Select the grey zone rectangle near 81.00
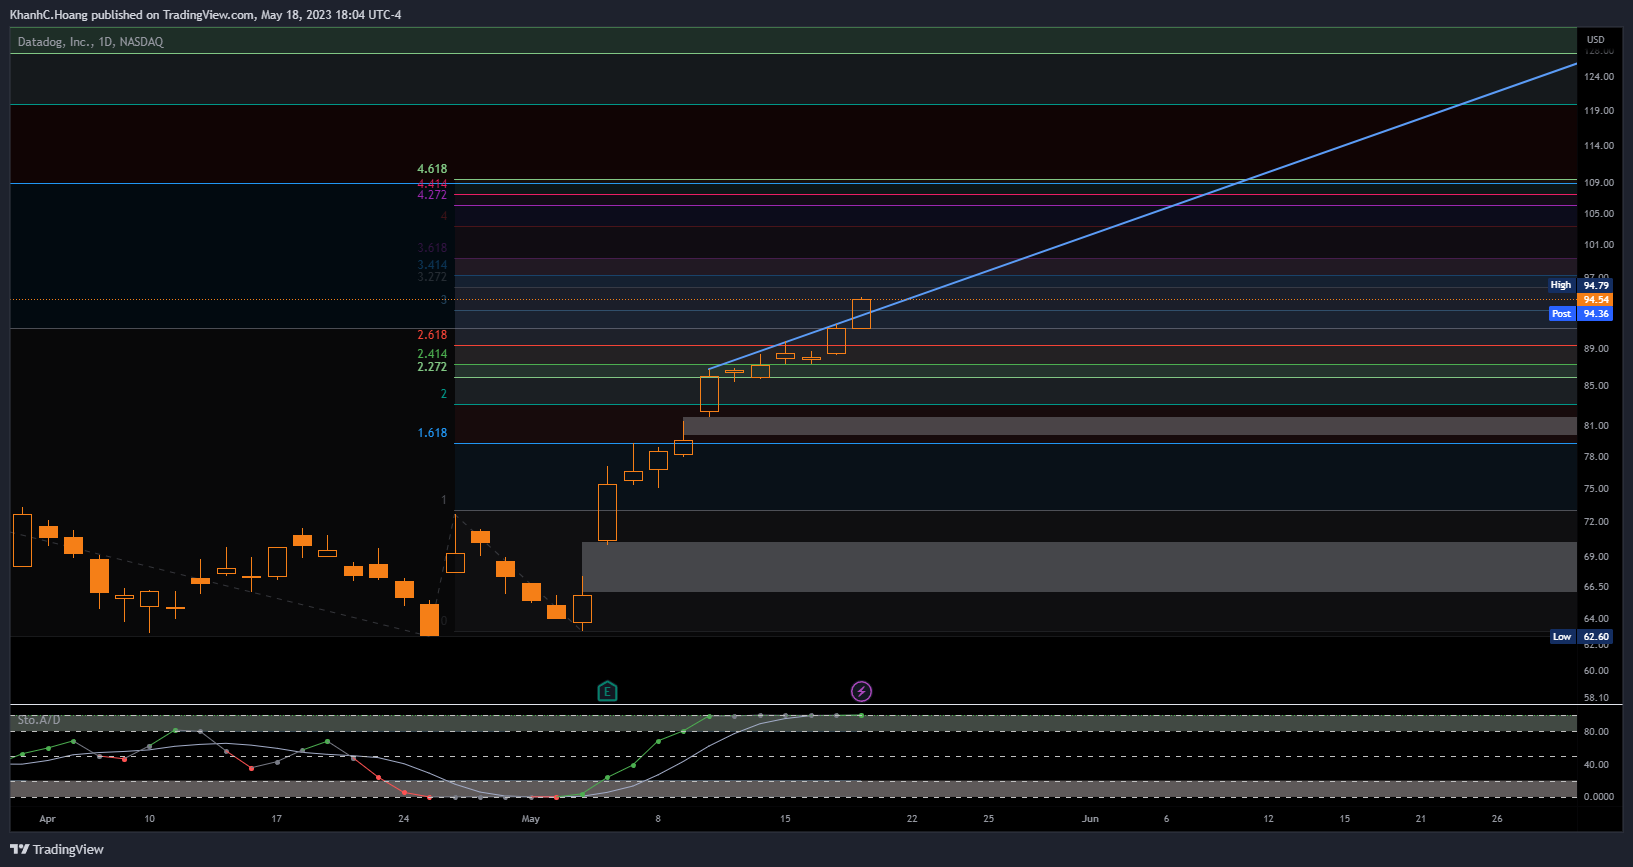The height and width of the screenshot is (867, 1633). point(1130,426)
